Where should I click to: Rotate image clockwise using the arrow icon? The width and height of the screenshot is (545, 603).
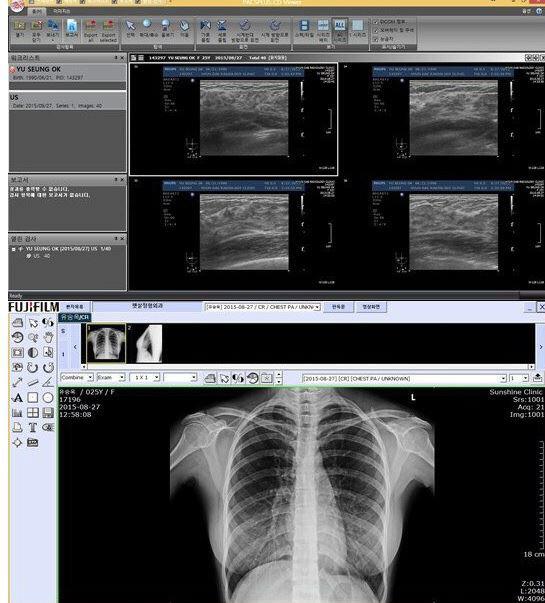tap(48, 367)
